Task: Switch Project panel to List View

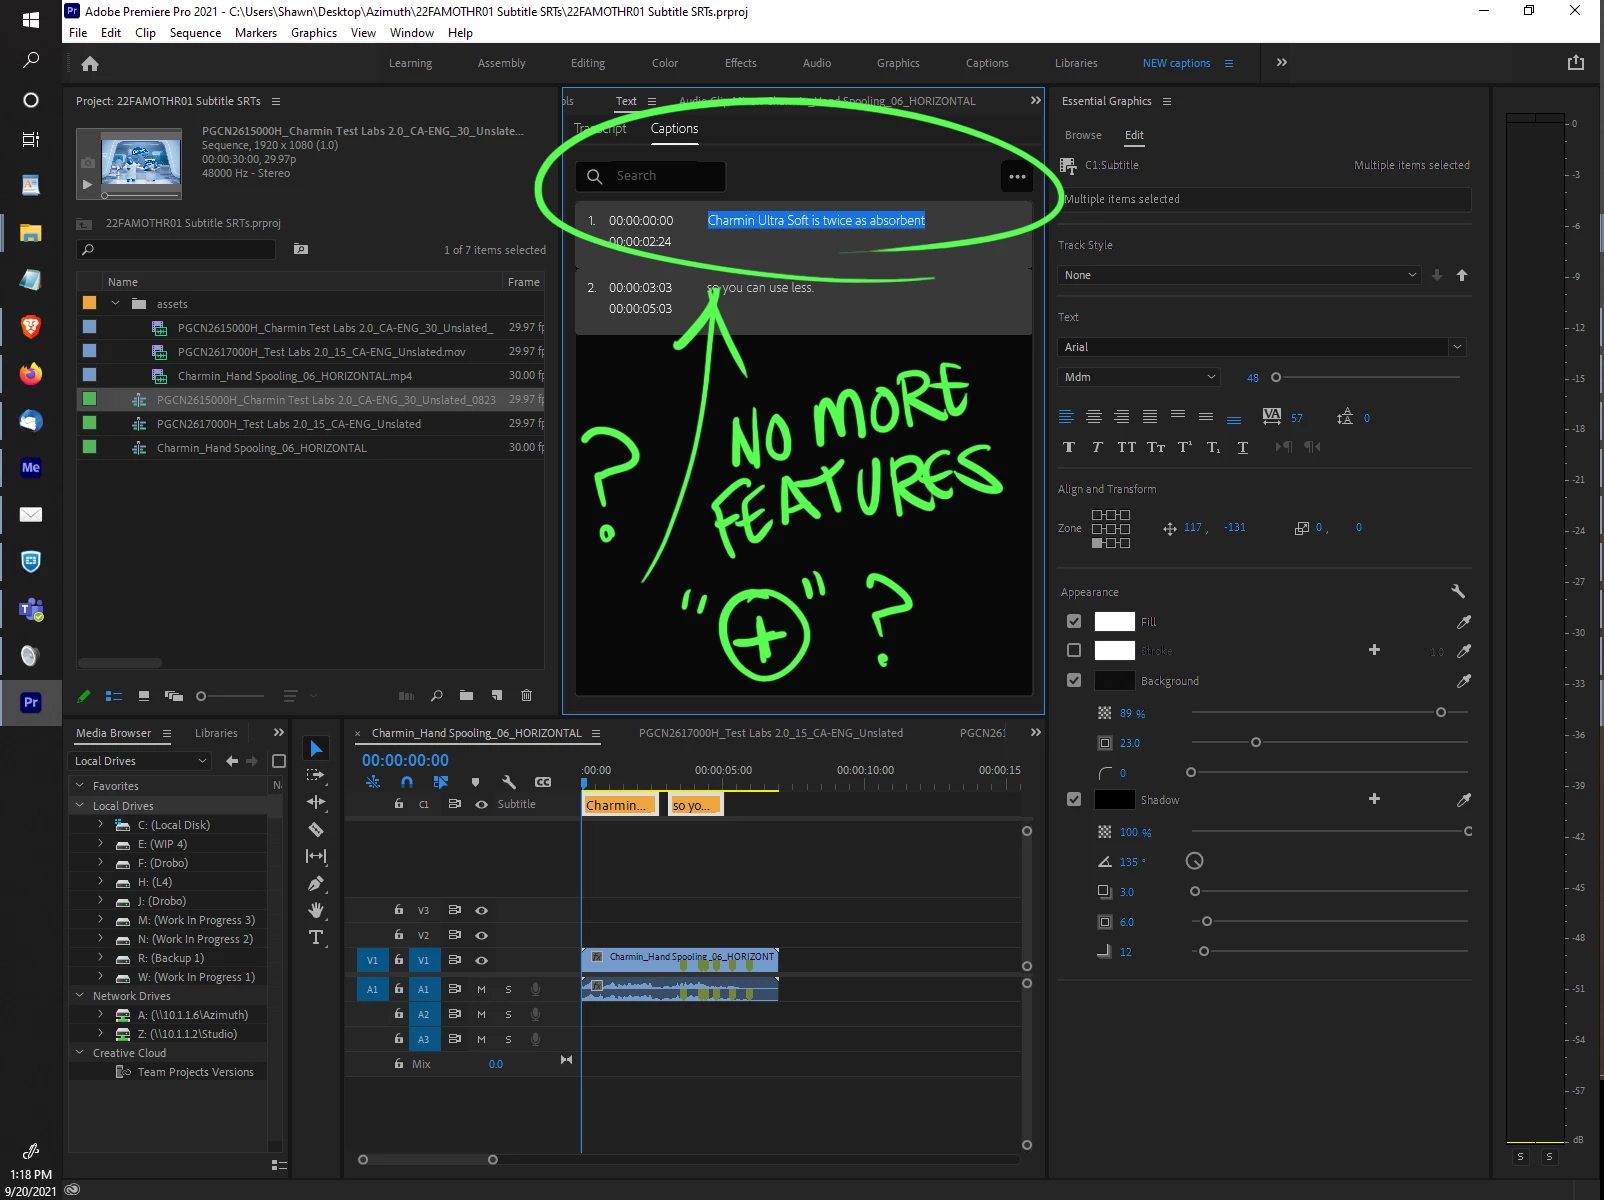Action: [114, 696]
